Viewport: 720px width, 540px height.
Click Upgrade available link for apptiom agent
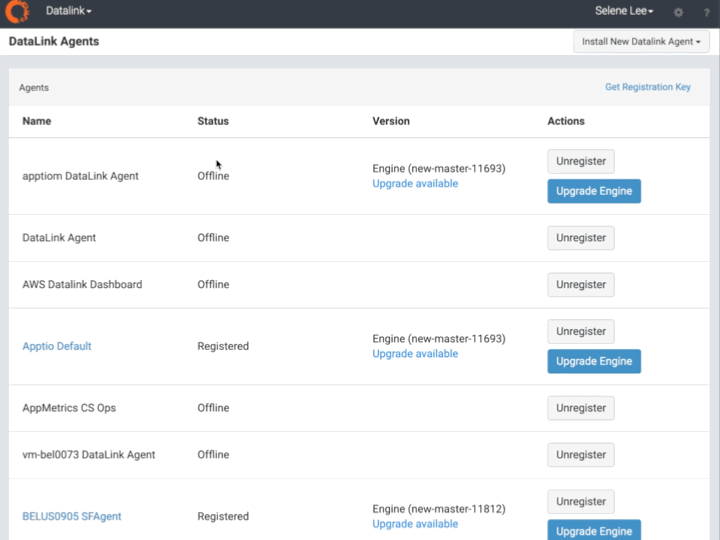tap(415, 184)
